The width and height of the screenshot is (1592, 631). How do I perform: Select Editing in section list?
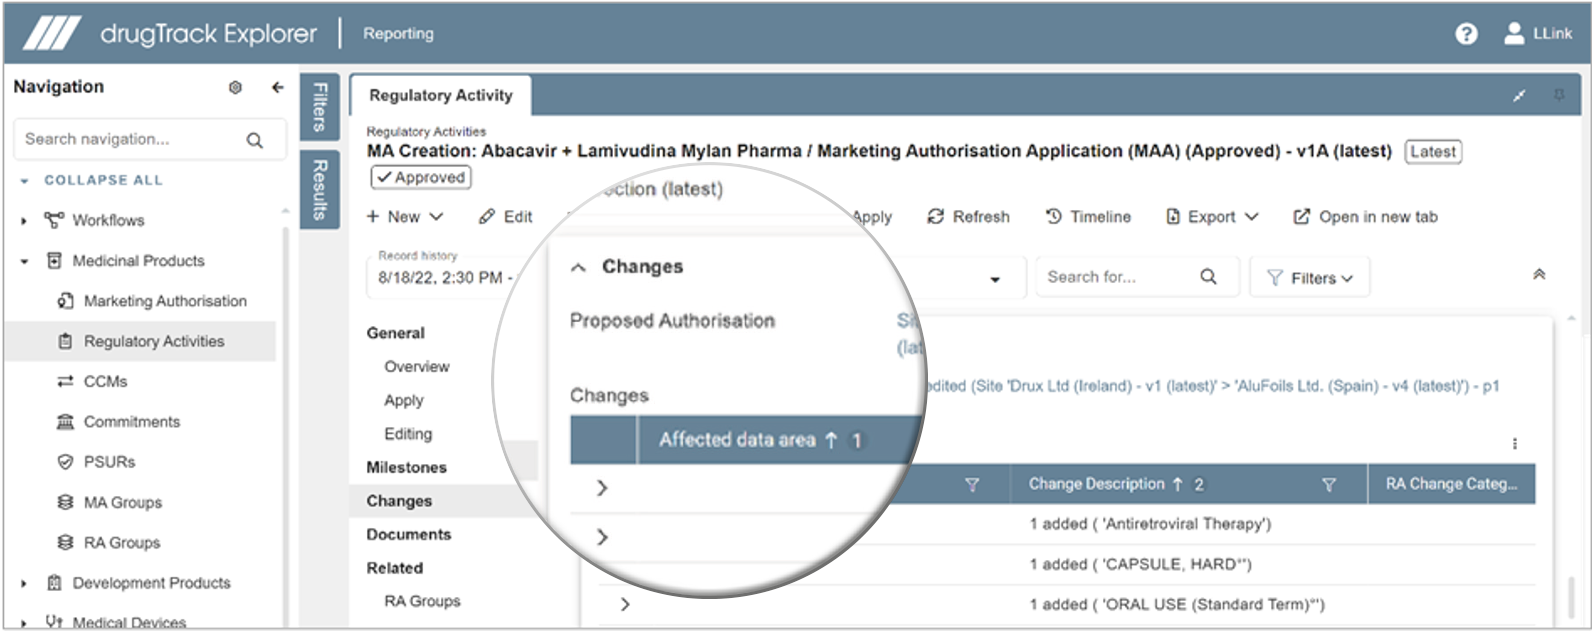click(x=408, y=434)
